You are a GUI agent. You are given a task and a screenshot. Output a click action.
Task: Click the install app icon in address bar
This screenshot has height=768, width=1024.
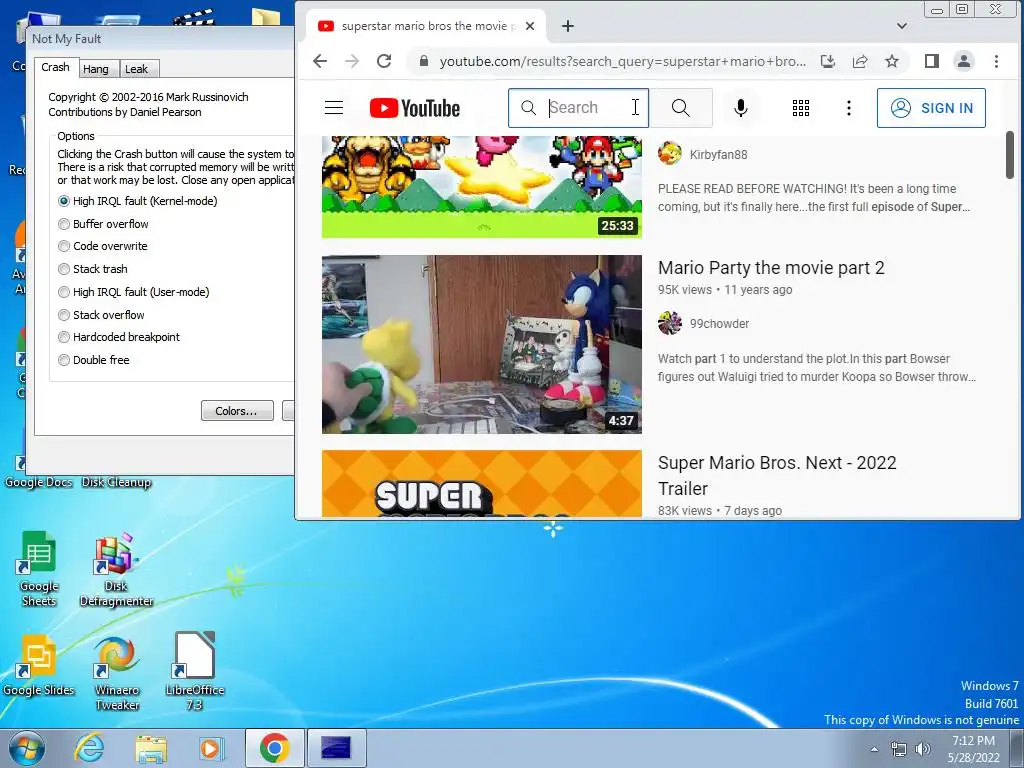(828, 61)
